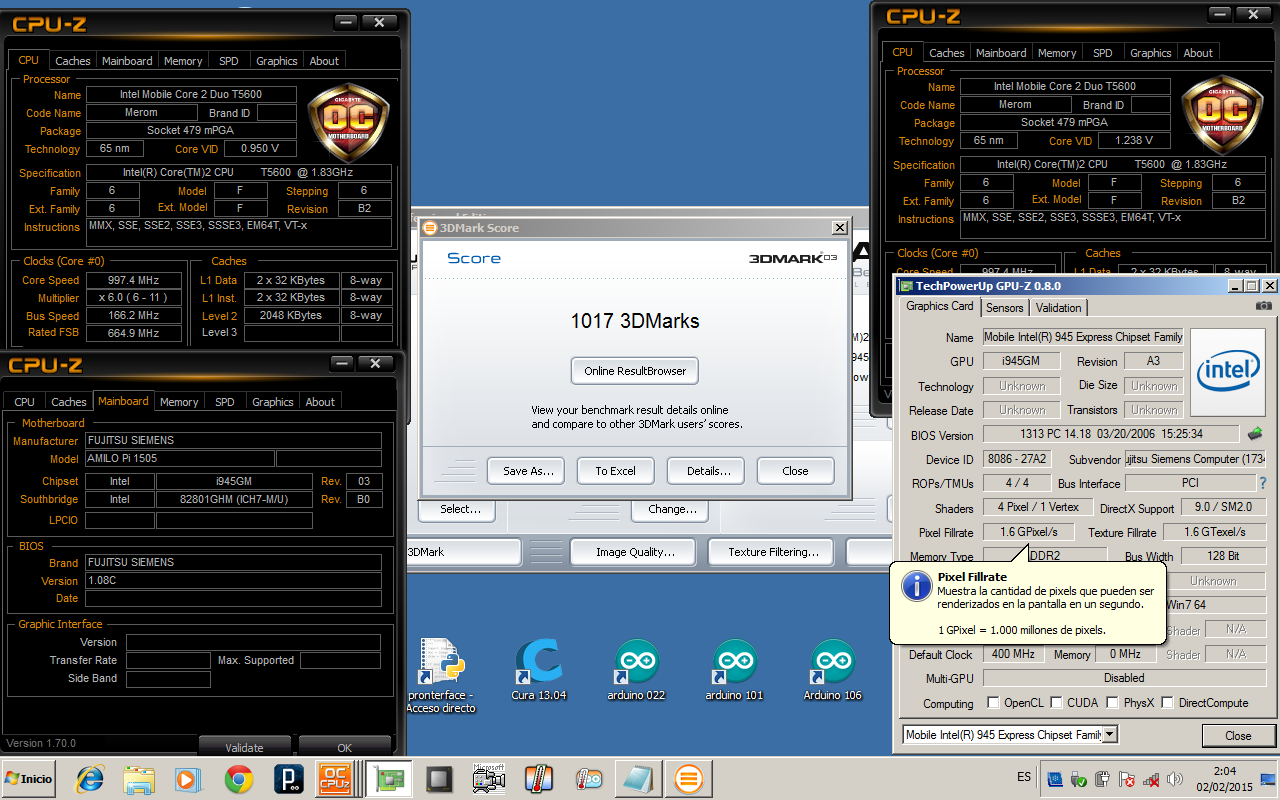
Task: Click the ES language indicator
Action: coord(1024,777)
